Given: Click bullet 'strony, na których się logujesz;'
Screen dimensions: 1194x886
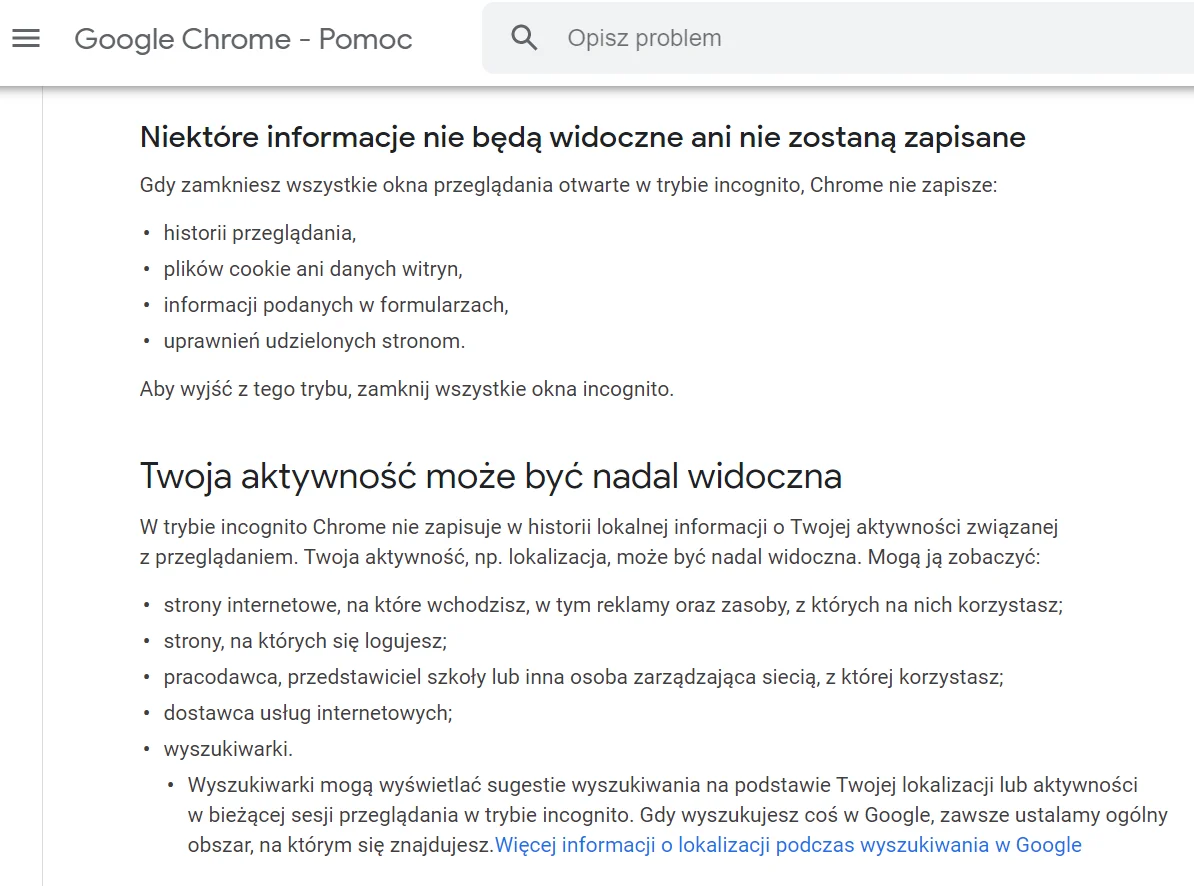Looking at the screenshot, I should tap(305, 641).
